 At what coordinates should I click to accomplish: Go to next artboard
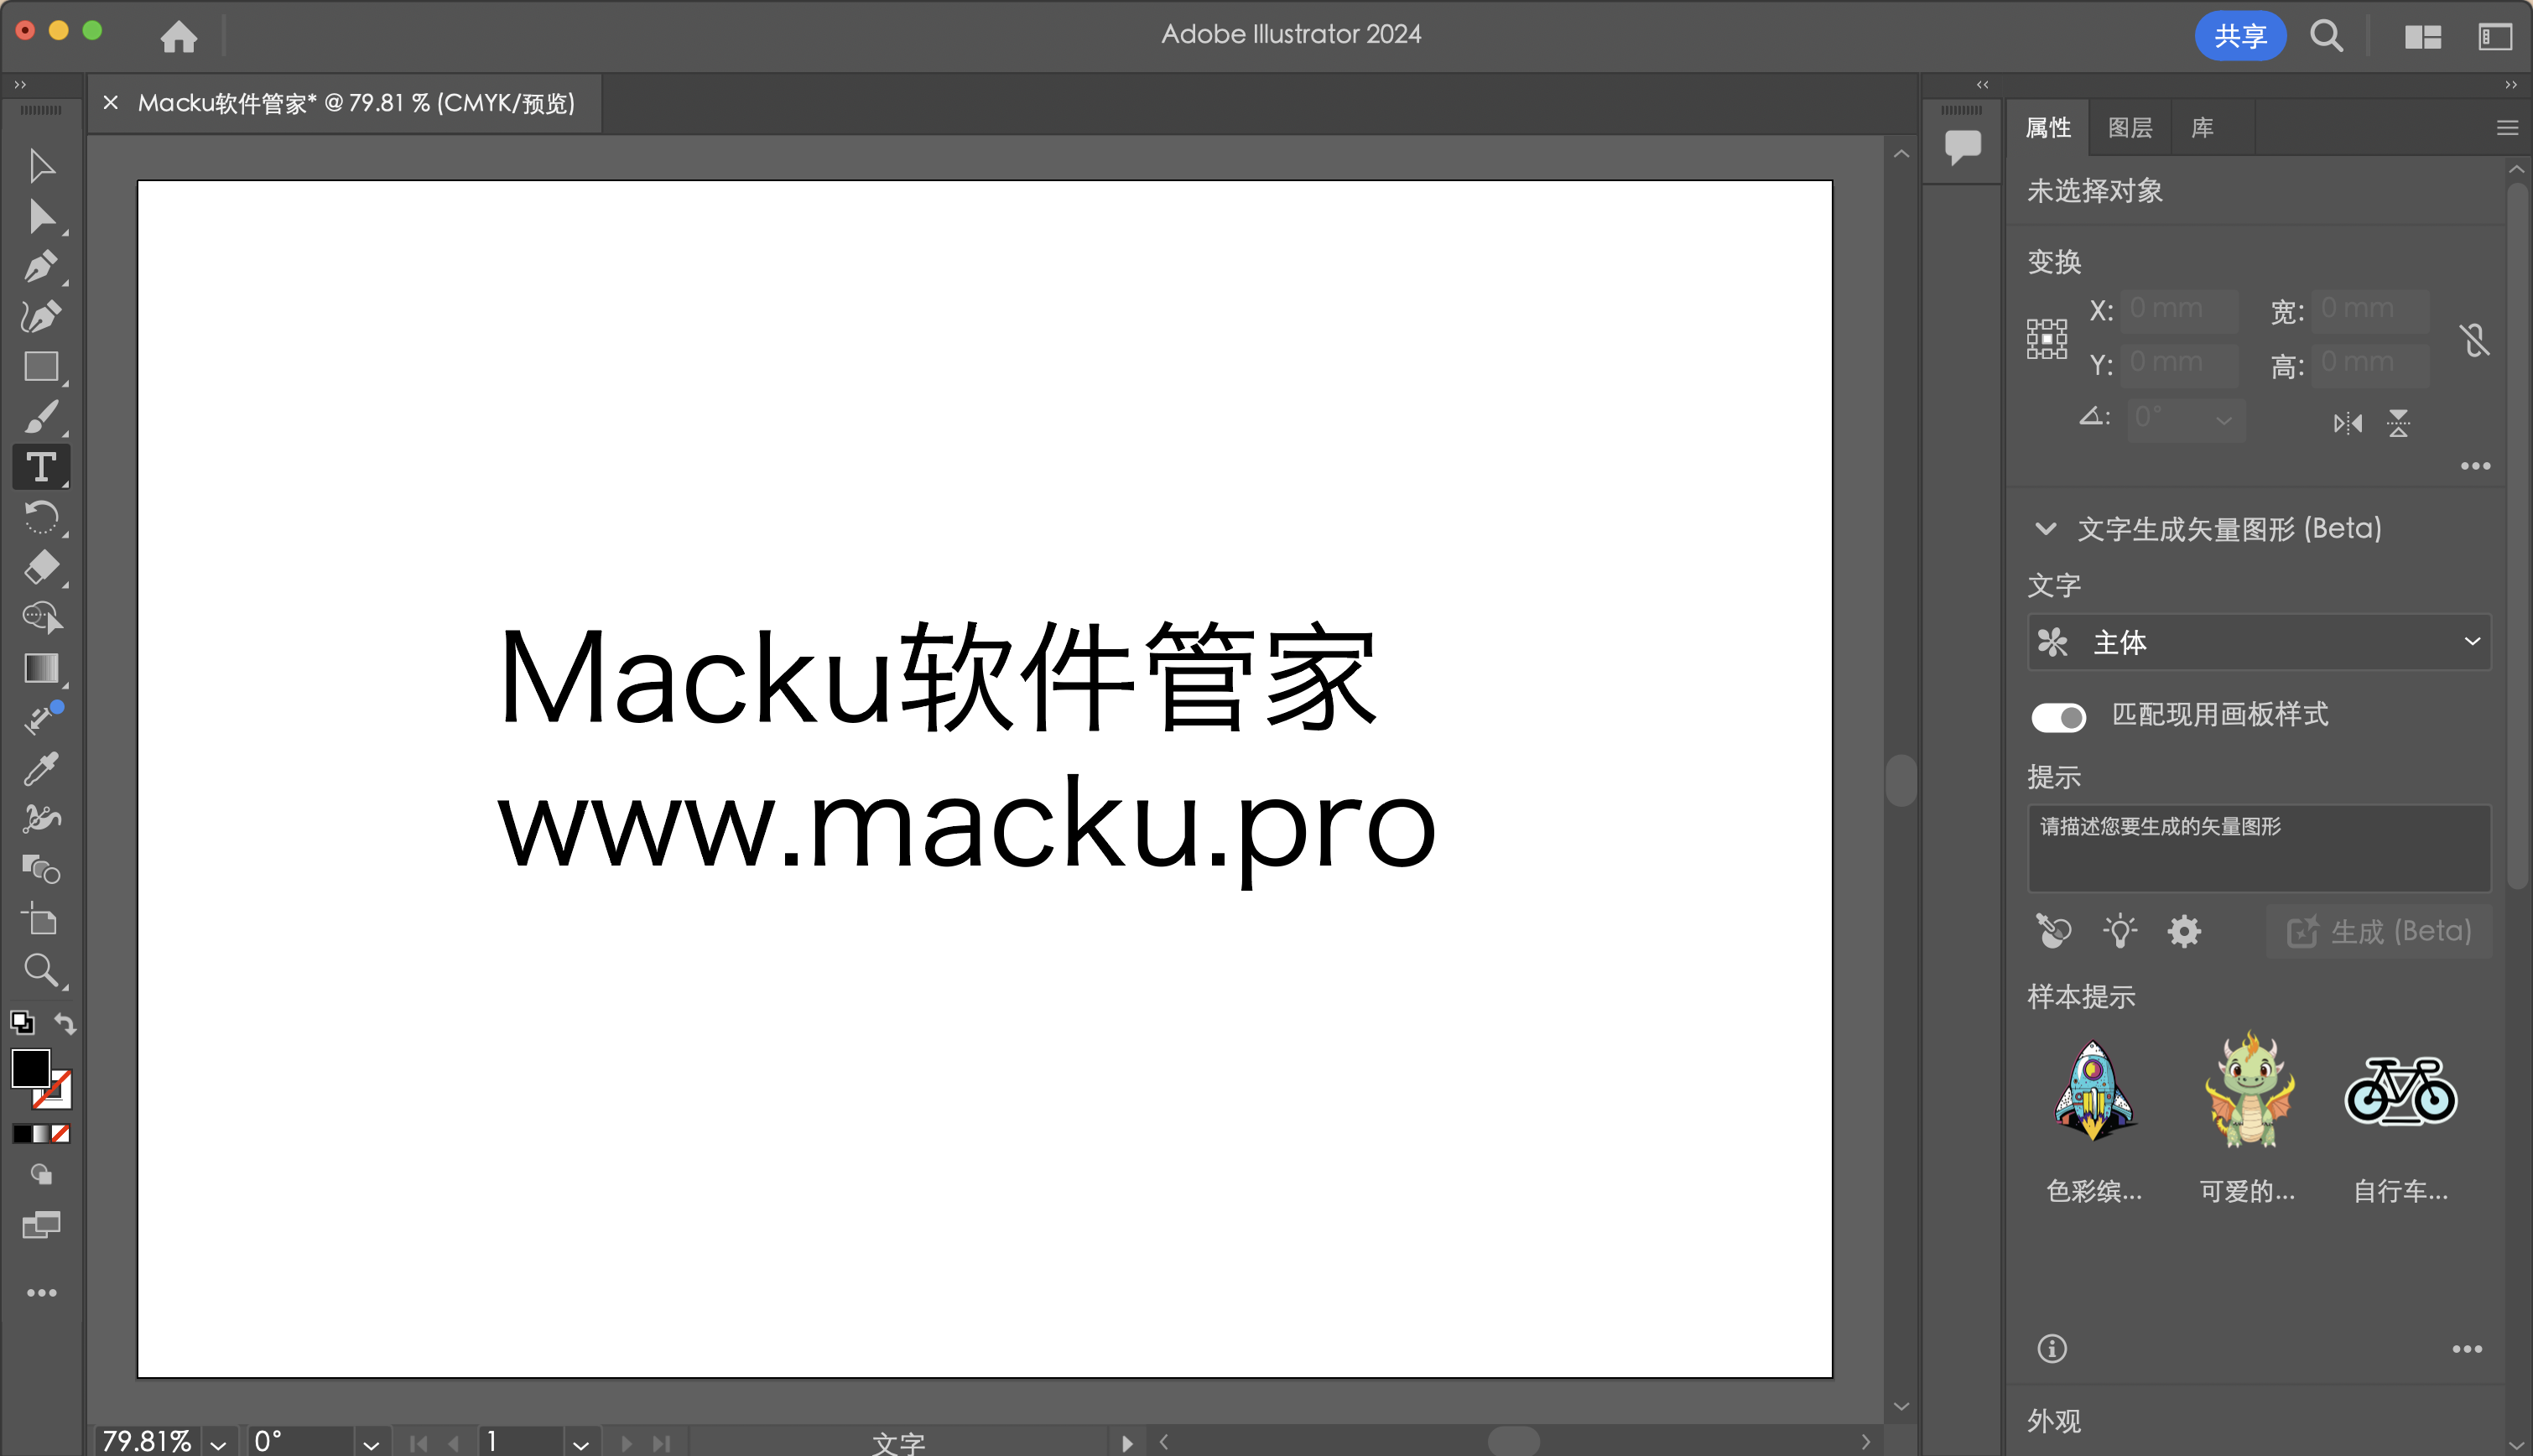click(626, 1443)
